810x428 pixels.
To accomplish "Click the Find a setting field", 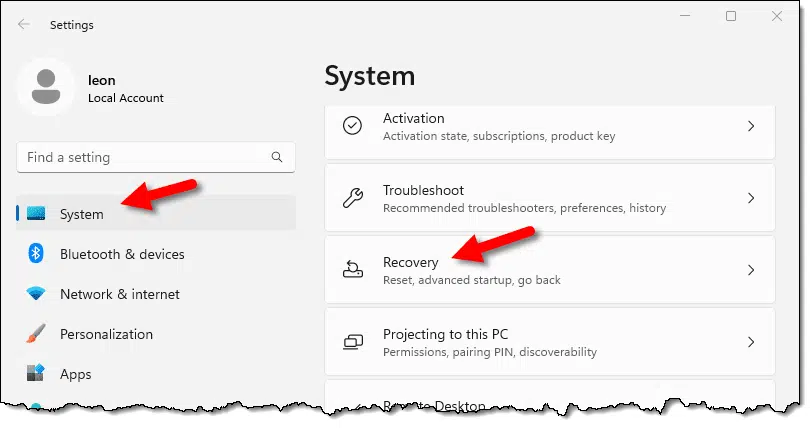I will [x=156, y=157].
